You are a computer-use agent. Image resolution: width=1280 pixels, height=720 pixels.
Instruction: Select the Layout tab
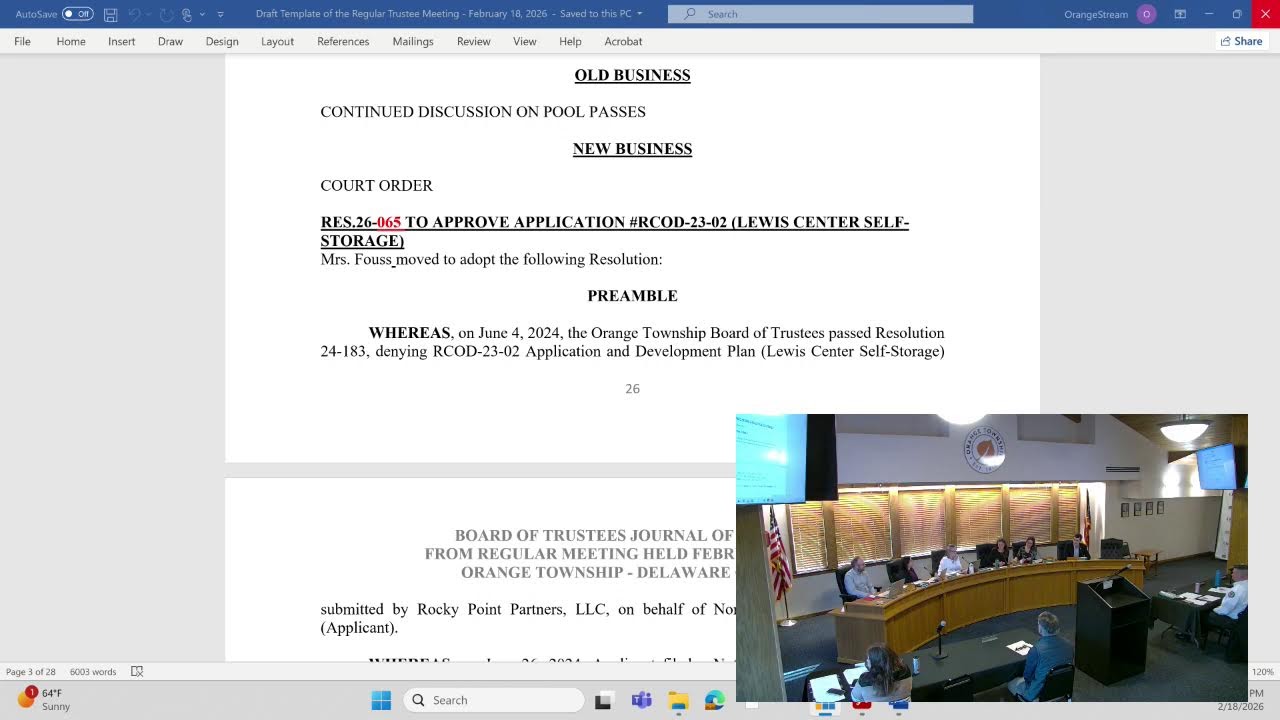coord(277,41)
